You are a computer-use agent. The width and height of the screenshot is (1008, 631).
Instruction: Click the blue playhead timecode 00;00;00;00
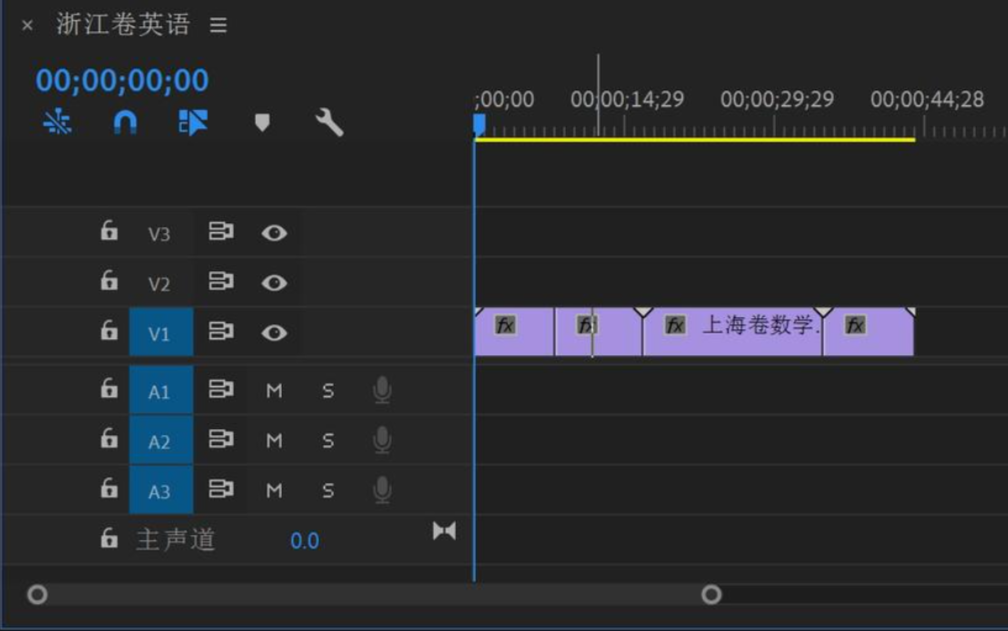(x=122, y=80)
